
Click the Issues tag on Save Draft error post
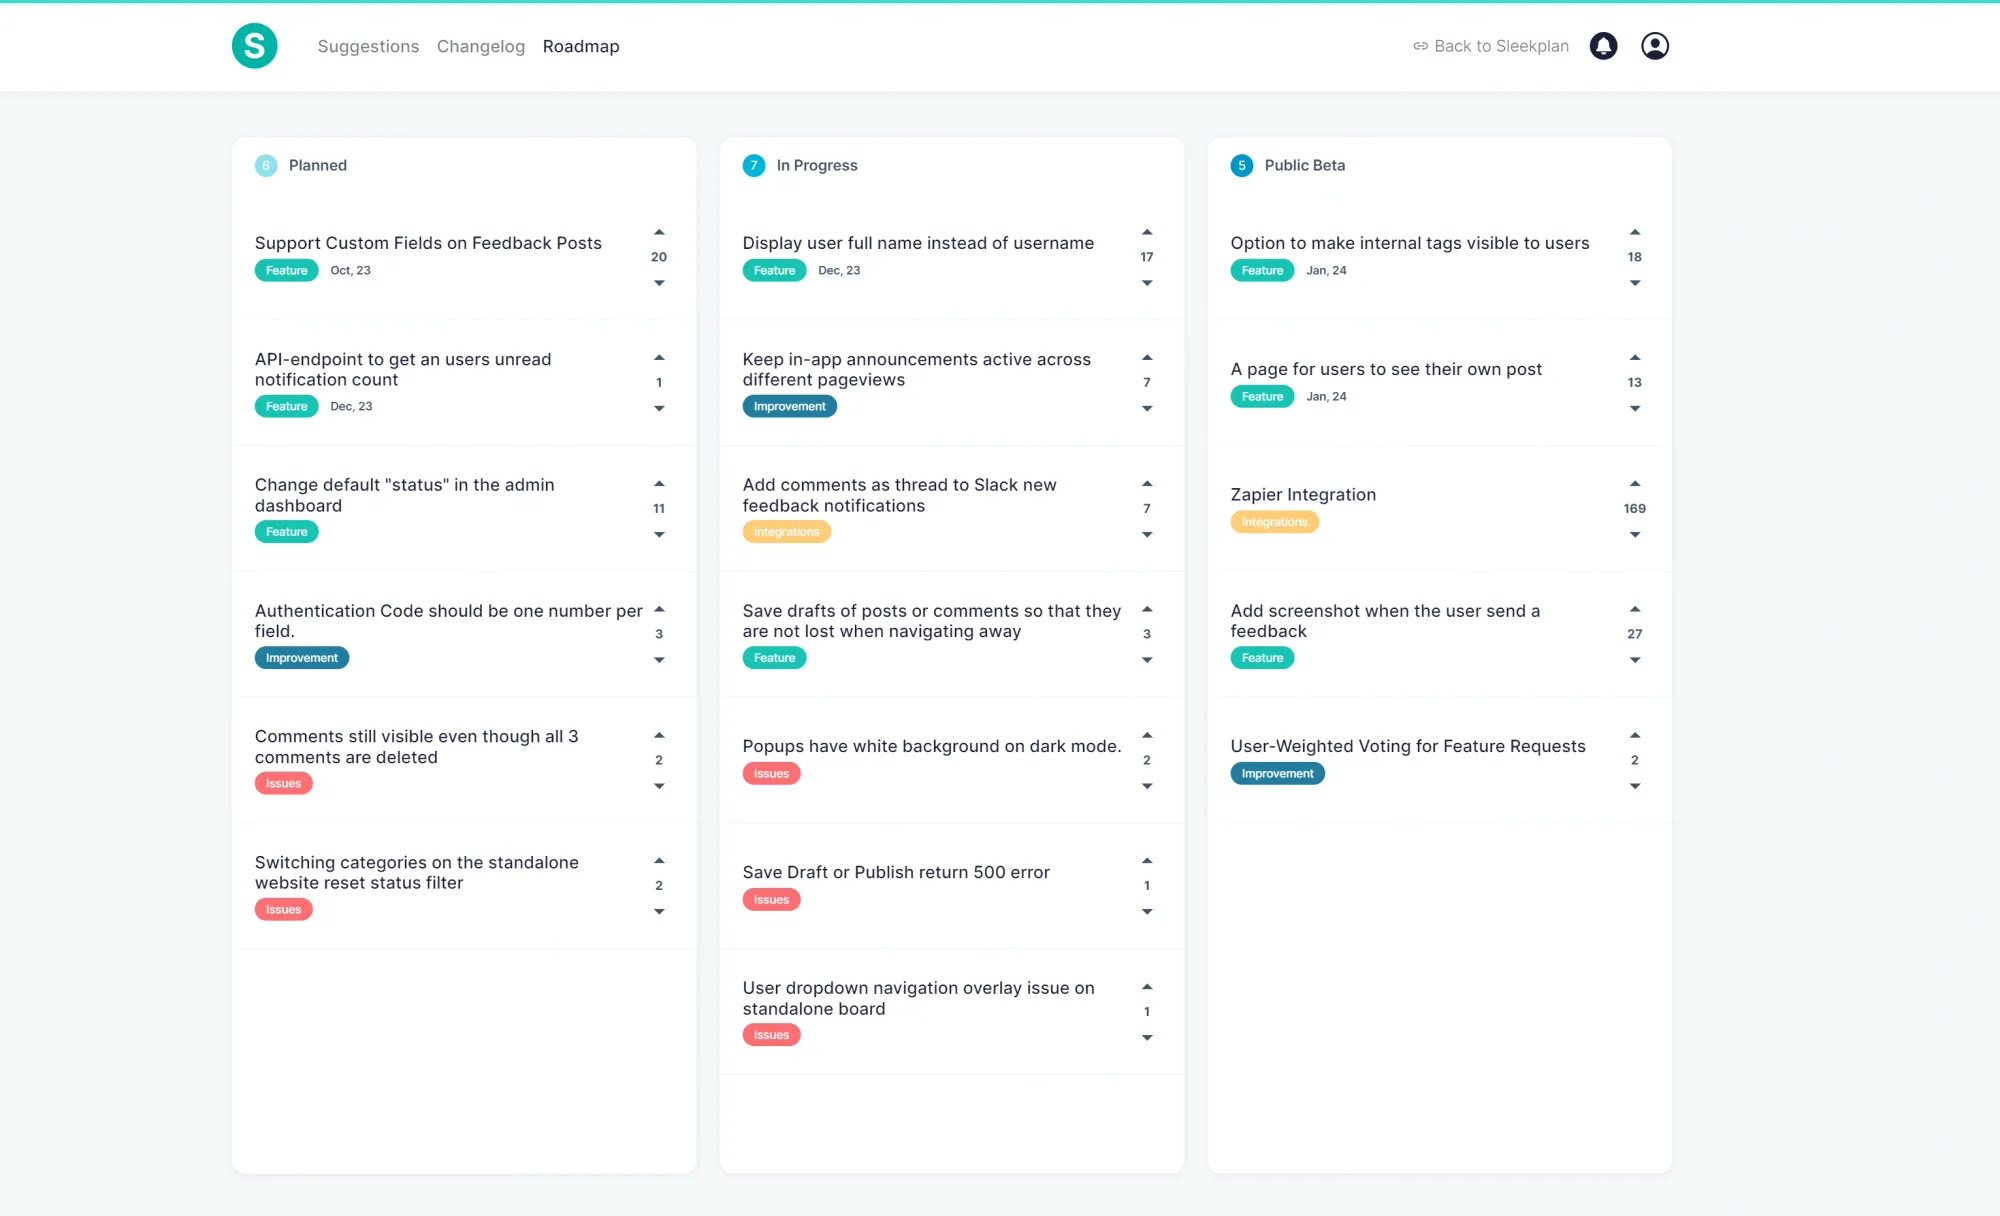770,900
